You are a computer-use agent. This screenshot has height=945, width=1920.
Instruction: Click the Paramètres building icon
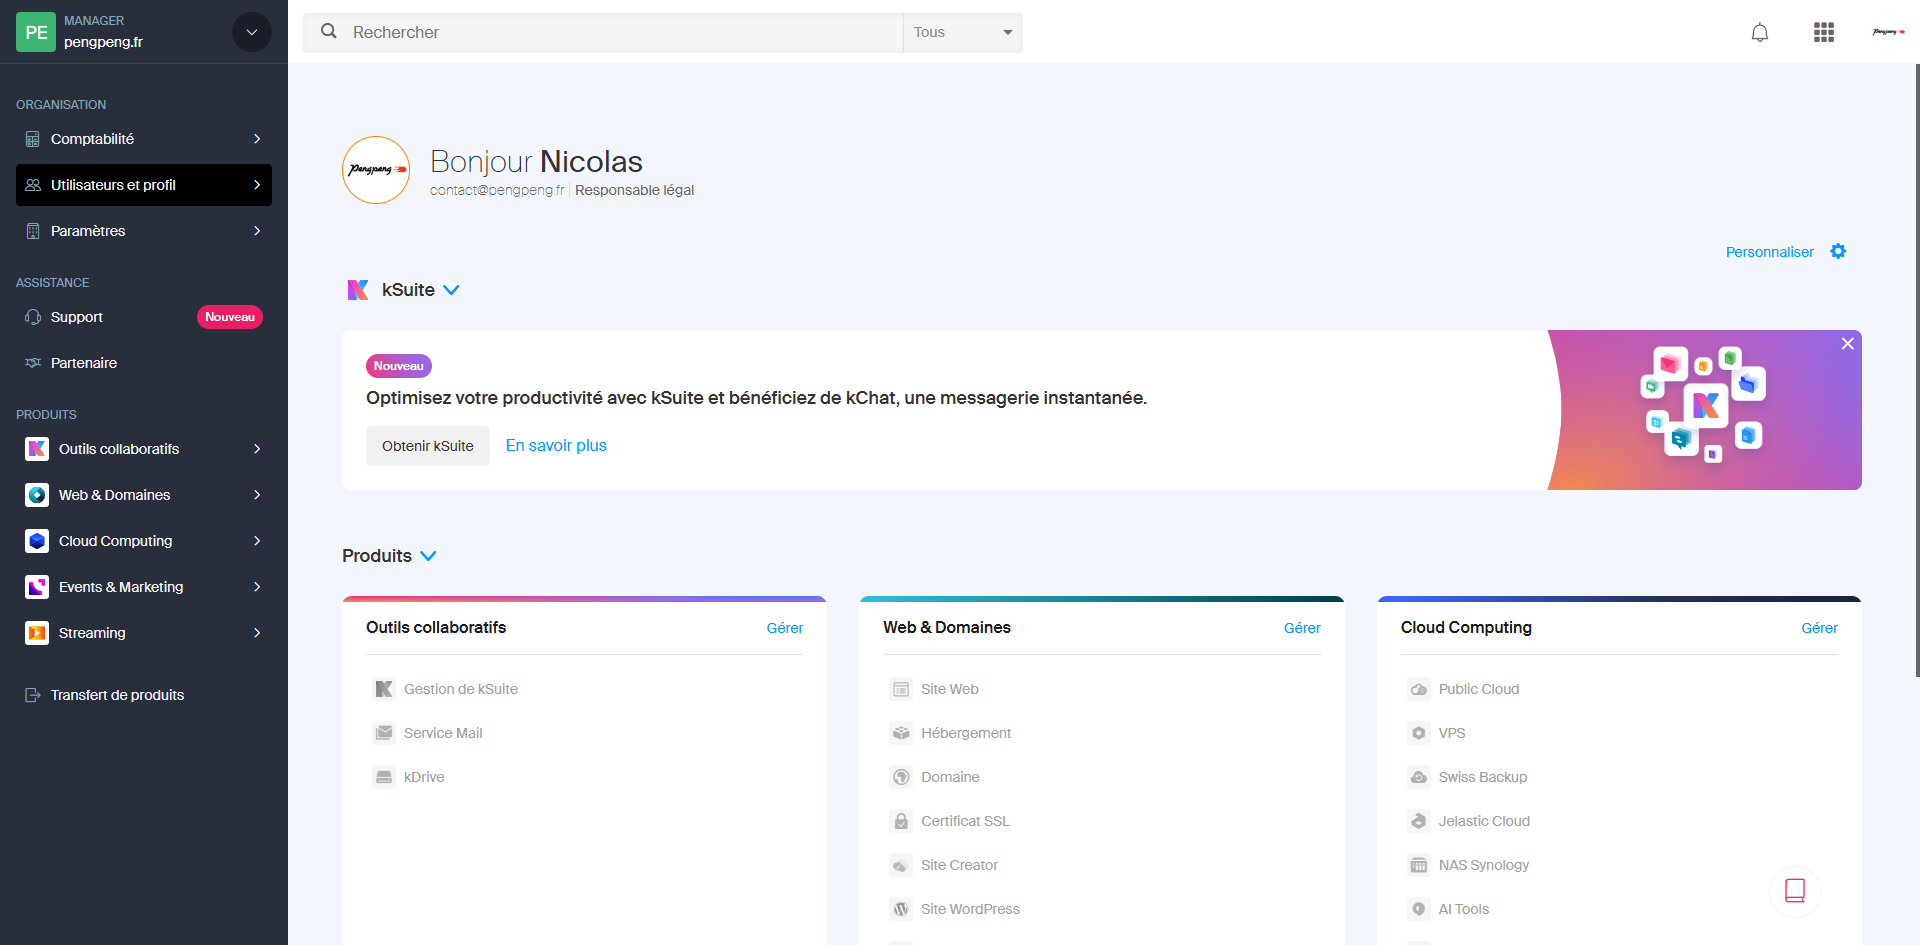pyautogui.click(x=33, y=231)
